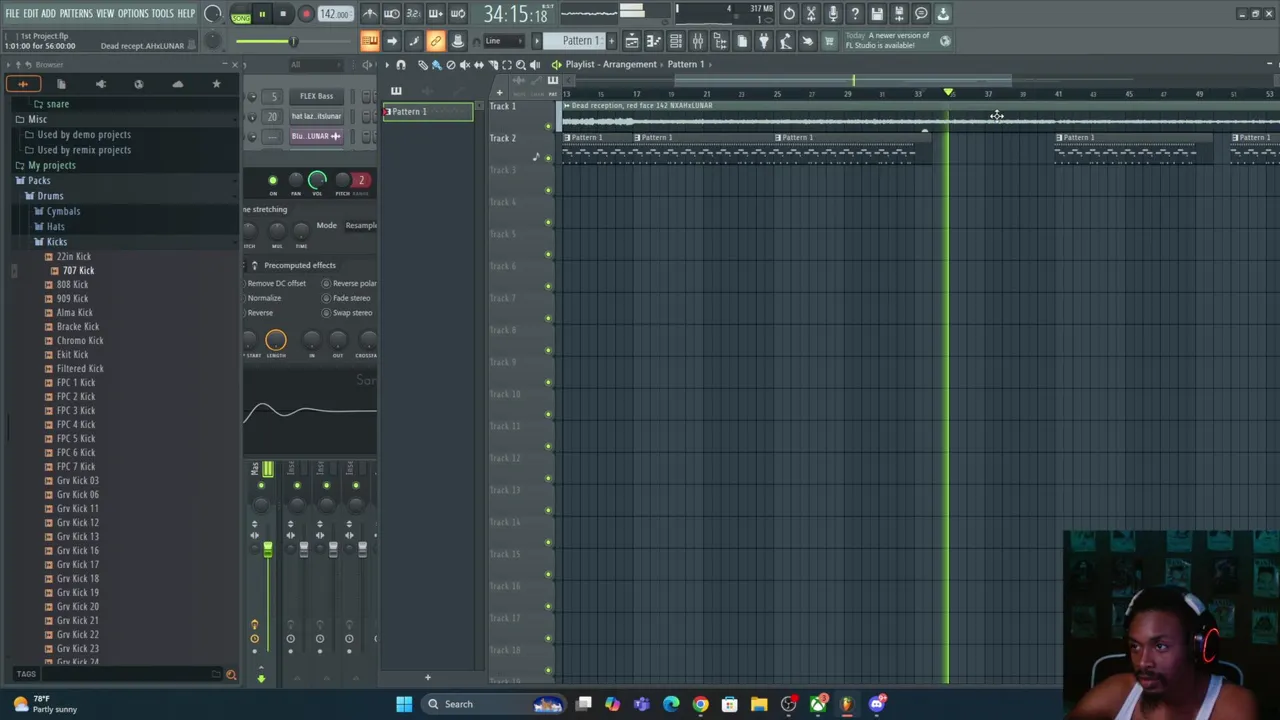Image resolution: width=1280 pixels, height=720 pixels.
Task: Open the playlist view icon
Action: click(x=632, y=41)
